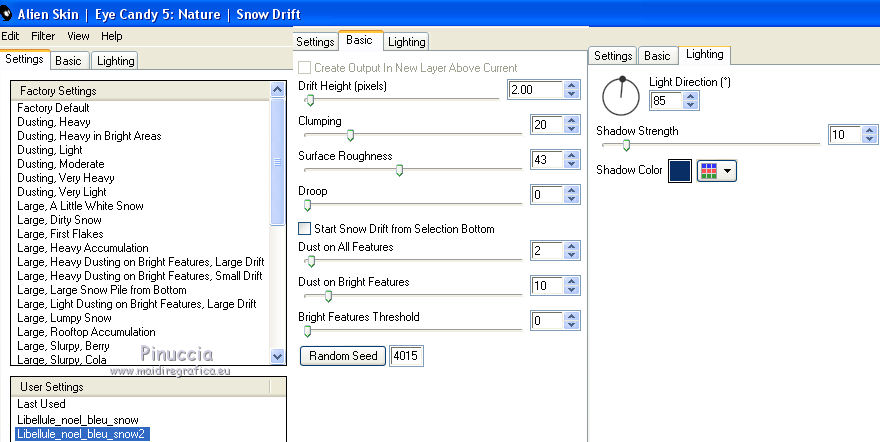Screen dimensions: 880x442
Task: Decrease Dust on Bright Features value
Action: point(571,289)
